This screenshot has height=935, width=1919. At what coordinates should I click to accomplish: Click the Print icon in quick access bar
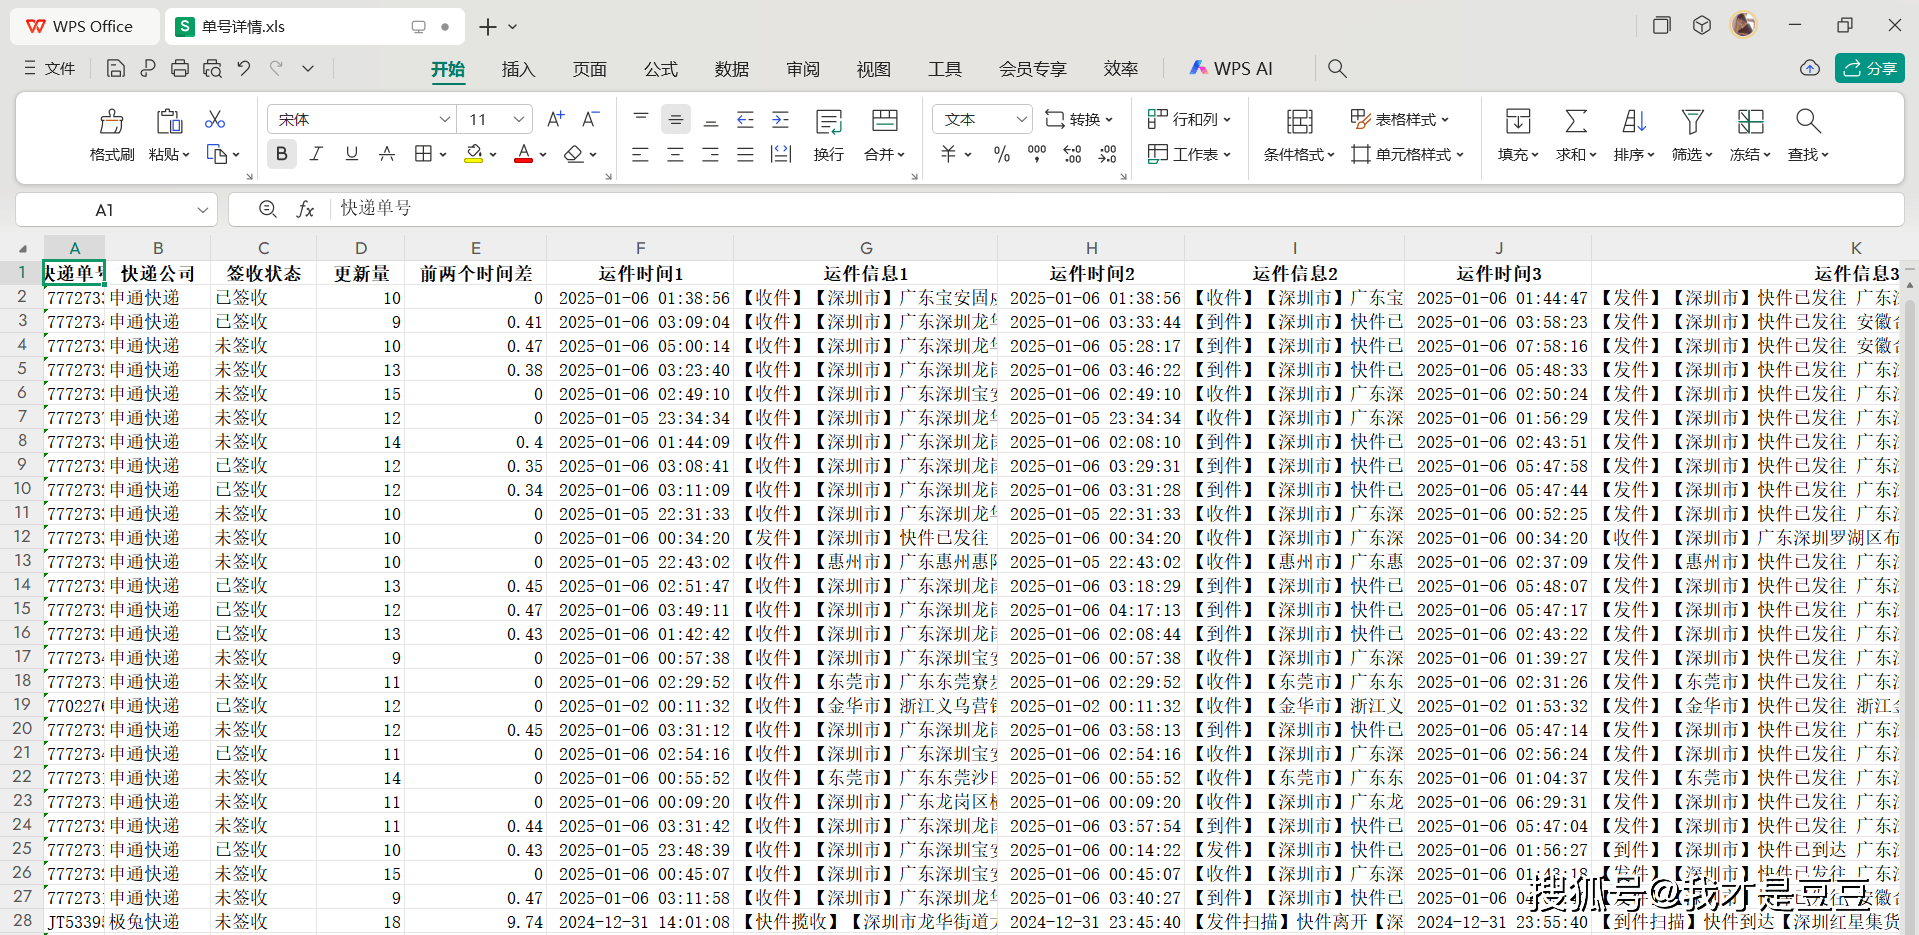180,69
